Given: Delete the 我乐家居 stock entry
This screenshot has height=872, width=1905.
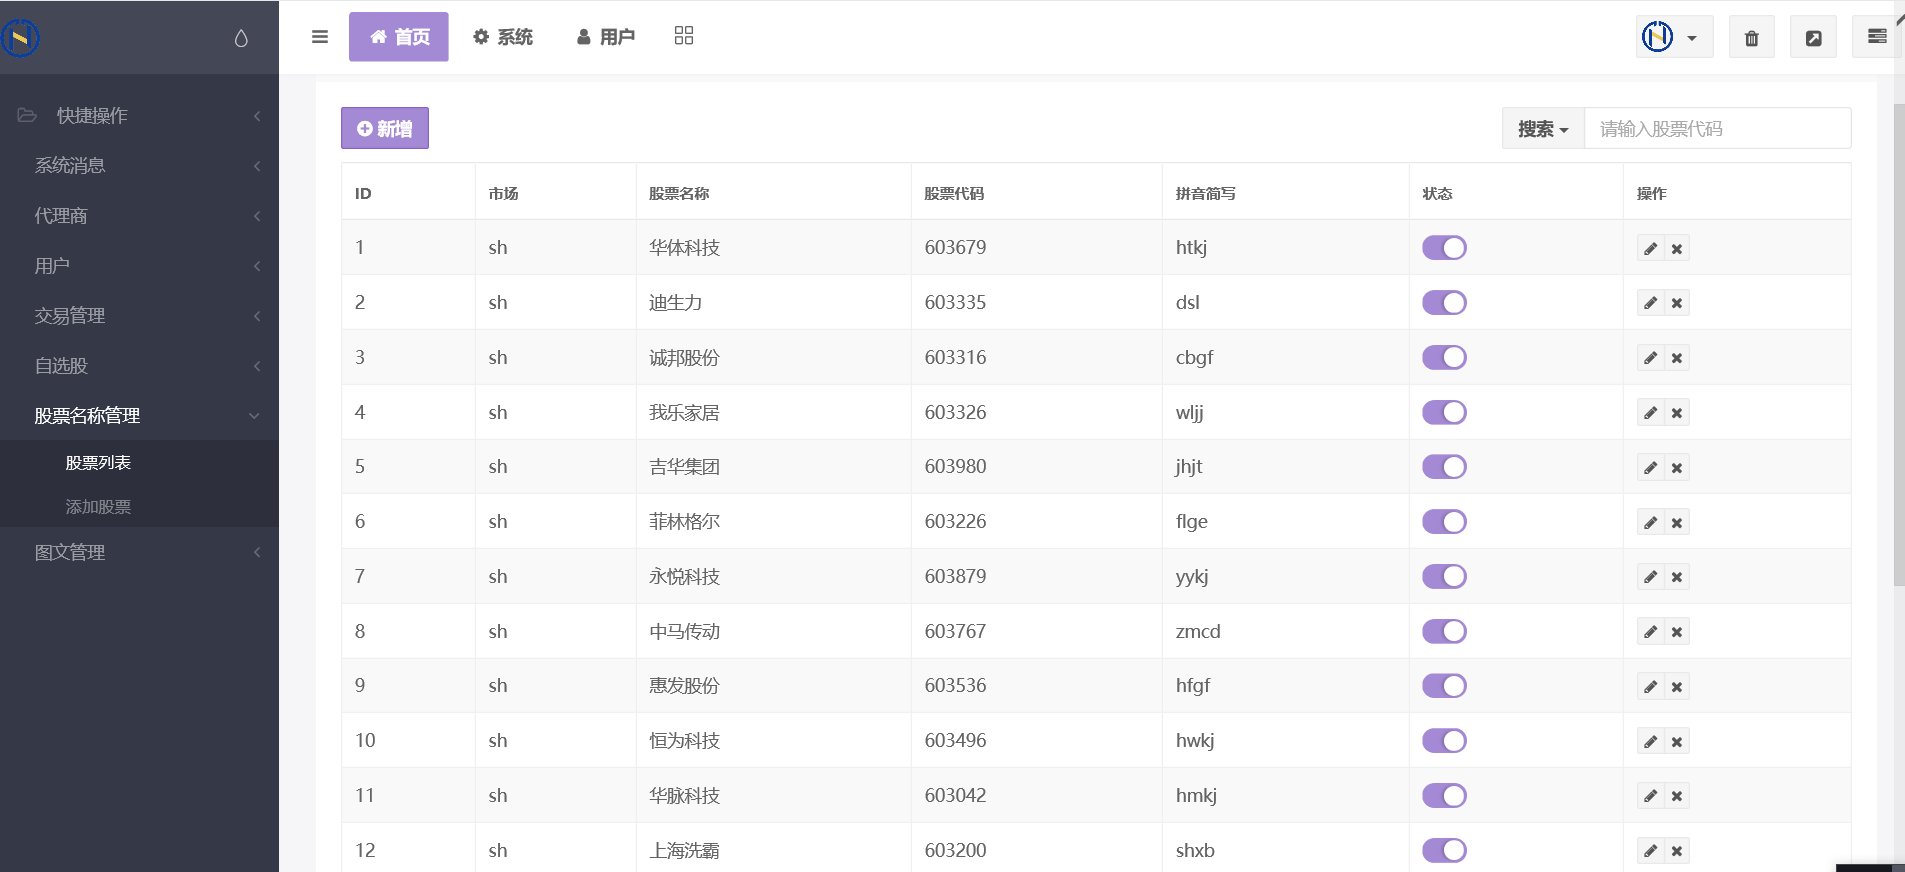Looking at the screenshot, I should [1677, 413].
